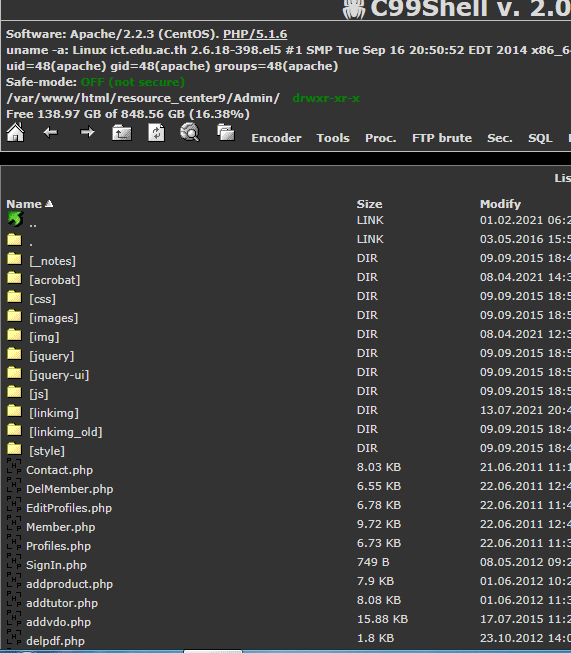Open the Contact.php file
The height and width of the screenshot is (653, 571).
(60, 470)
